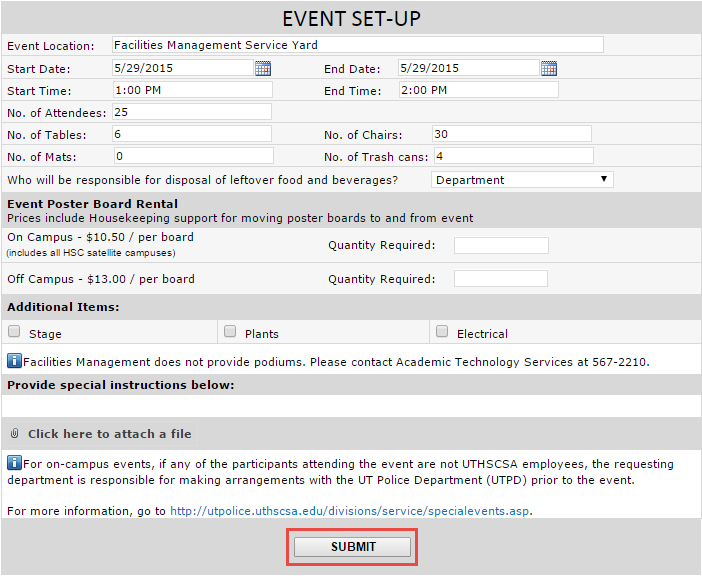Screen dimensions: 702x576
Task: Edit the No. of Chairs field
Action: point(511,134)
